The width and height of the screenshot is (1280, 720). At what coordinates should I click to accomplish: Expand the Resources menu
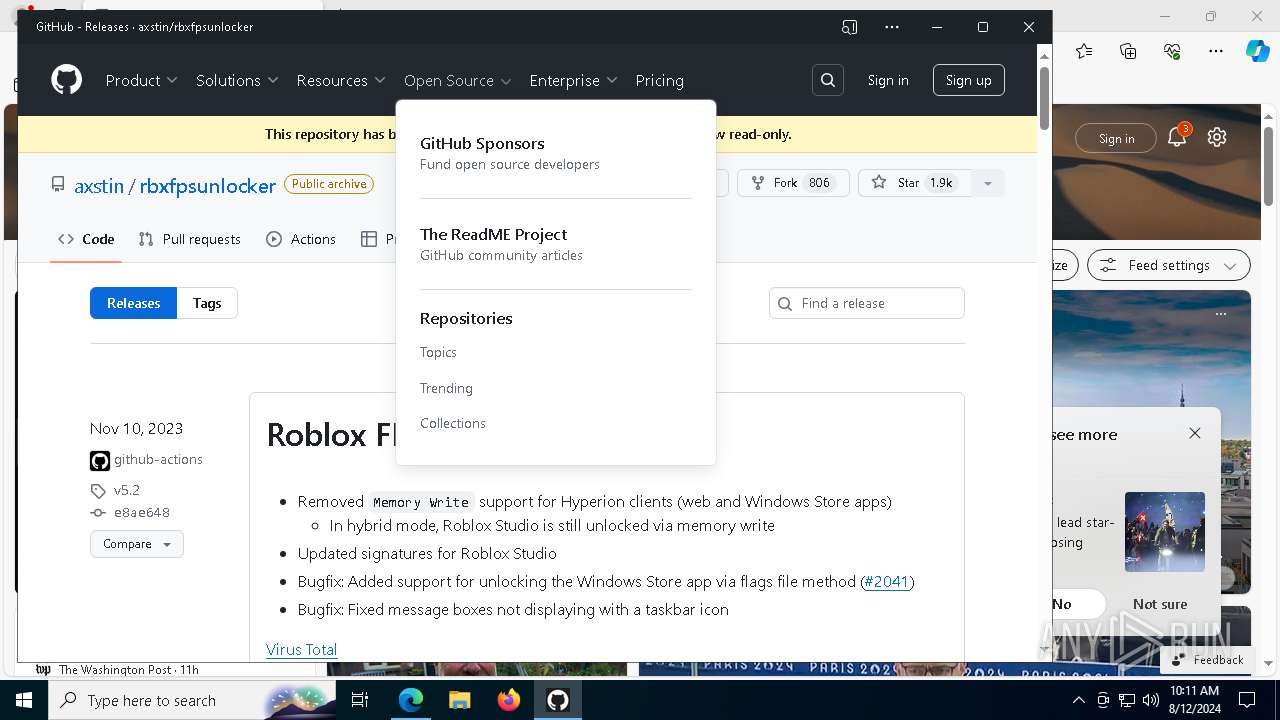click(x=341, y=80)
